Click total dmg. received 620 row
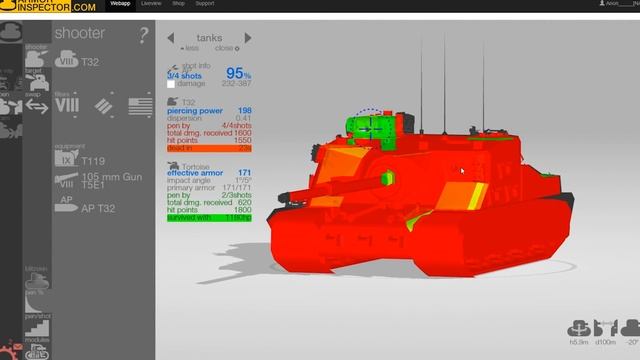 coord(209,202)
